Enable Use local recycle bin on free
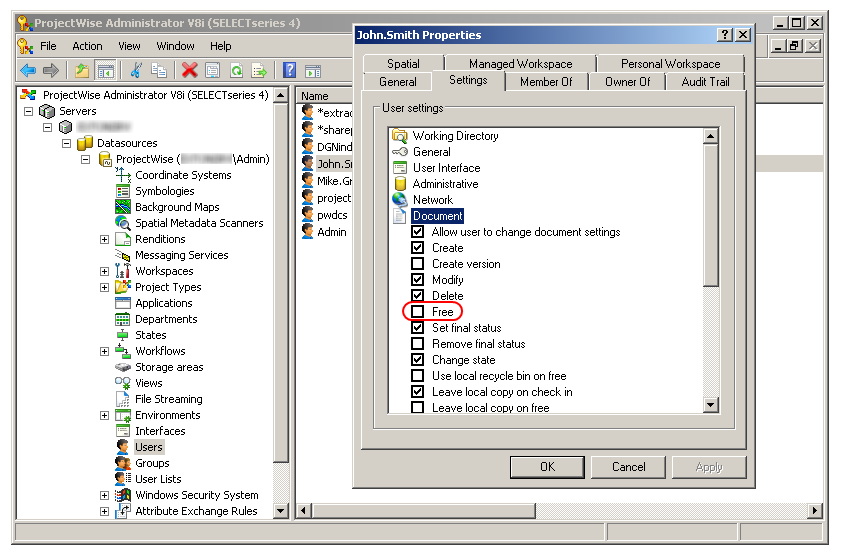 click(417, 376)
